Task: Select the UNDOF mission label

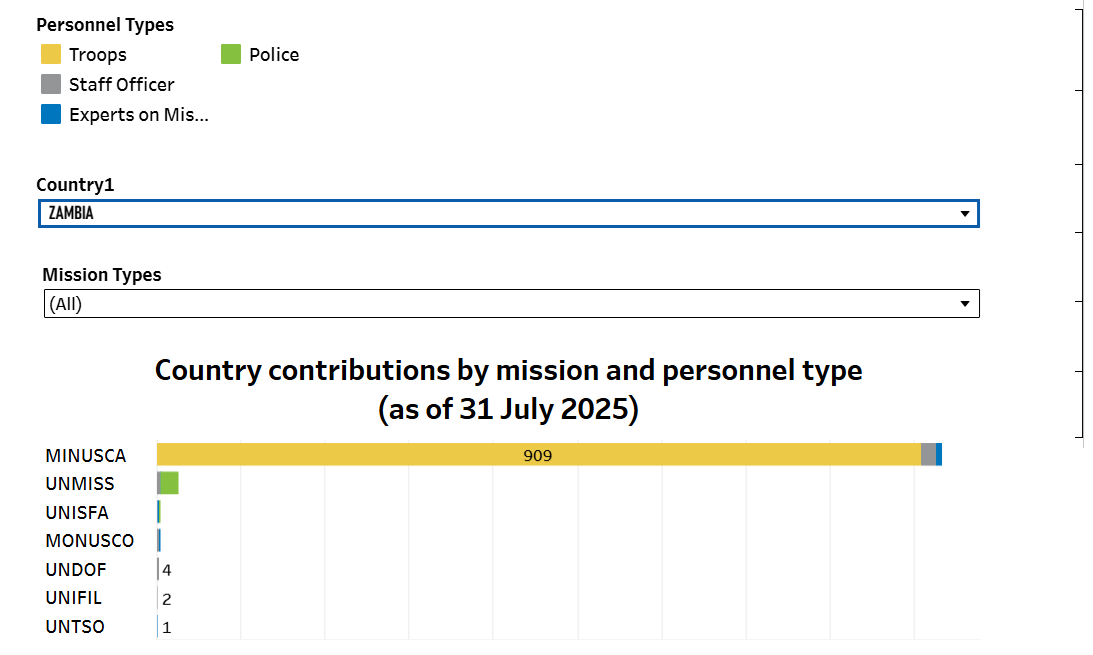Action: pos(76,570)
